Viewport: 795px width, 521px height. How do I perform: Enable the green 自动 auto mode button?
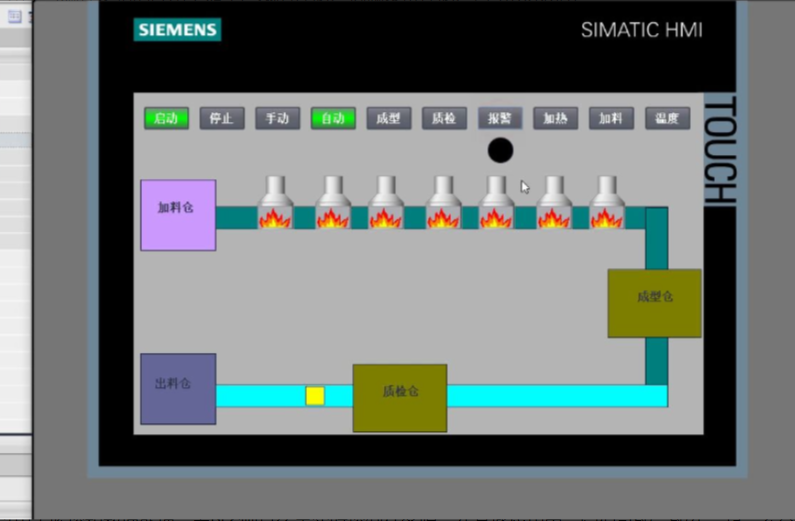tap(333, 118)
